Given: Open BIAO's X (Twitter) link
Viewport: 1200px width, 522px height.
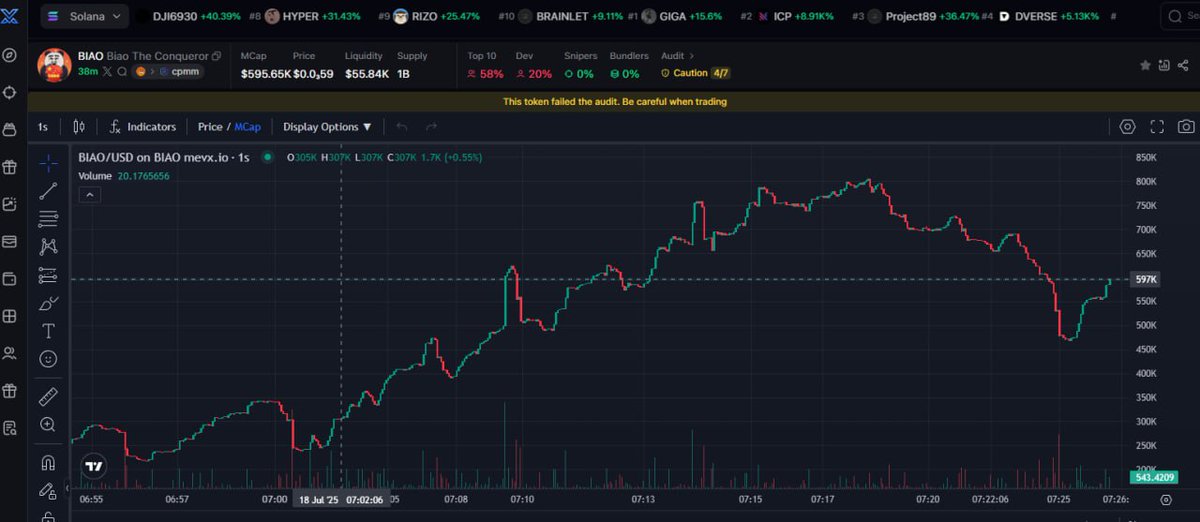Looking at the screenshot, I should pyautogui.click(x=106, y=72).
